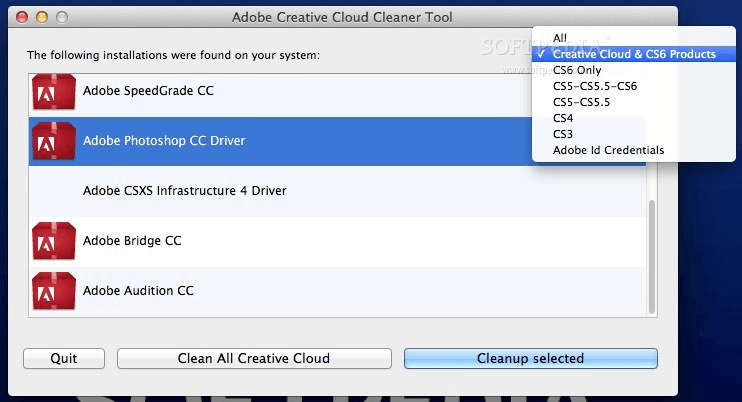This screenshot has width=742, height=402.
Task: Choose All from the dropdown list
Action: (560, 38)
